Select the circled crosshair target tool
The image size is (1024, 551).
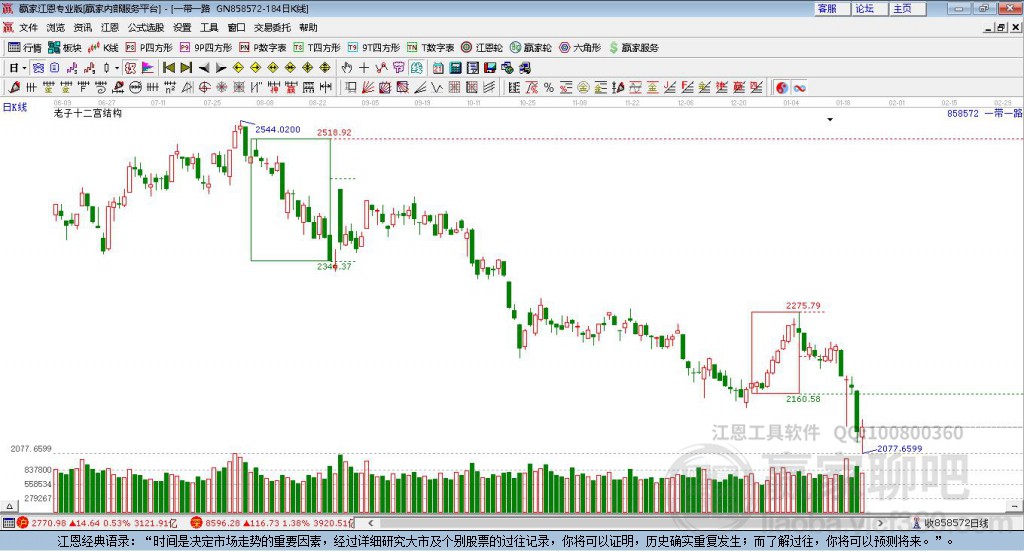[204, 87]
